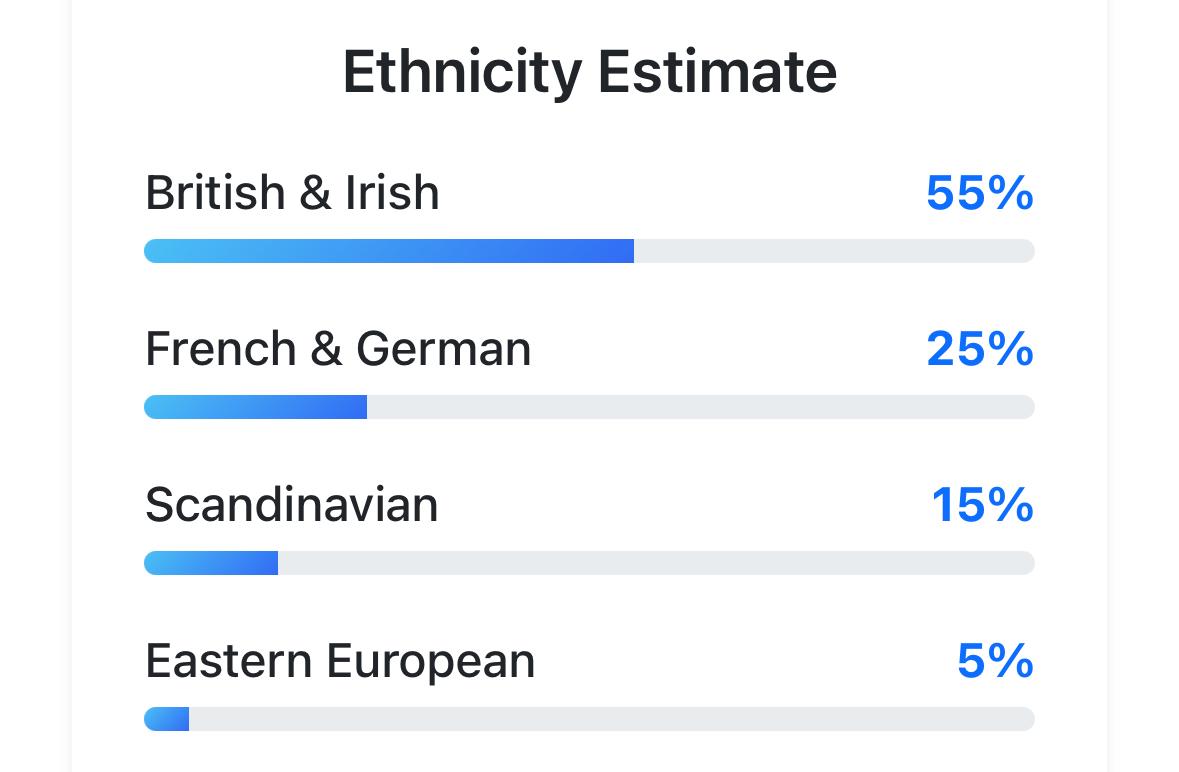Click the word "French" in the second row
This screenshot has height=772, width=1179.
coord(220,349)
